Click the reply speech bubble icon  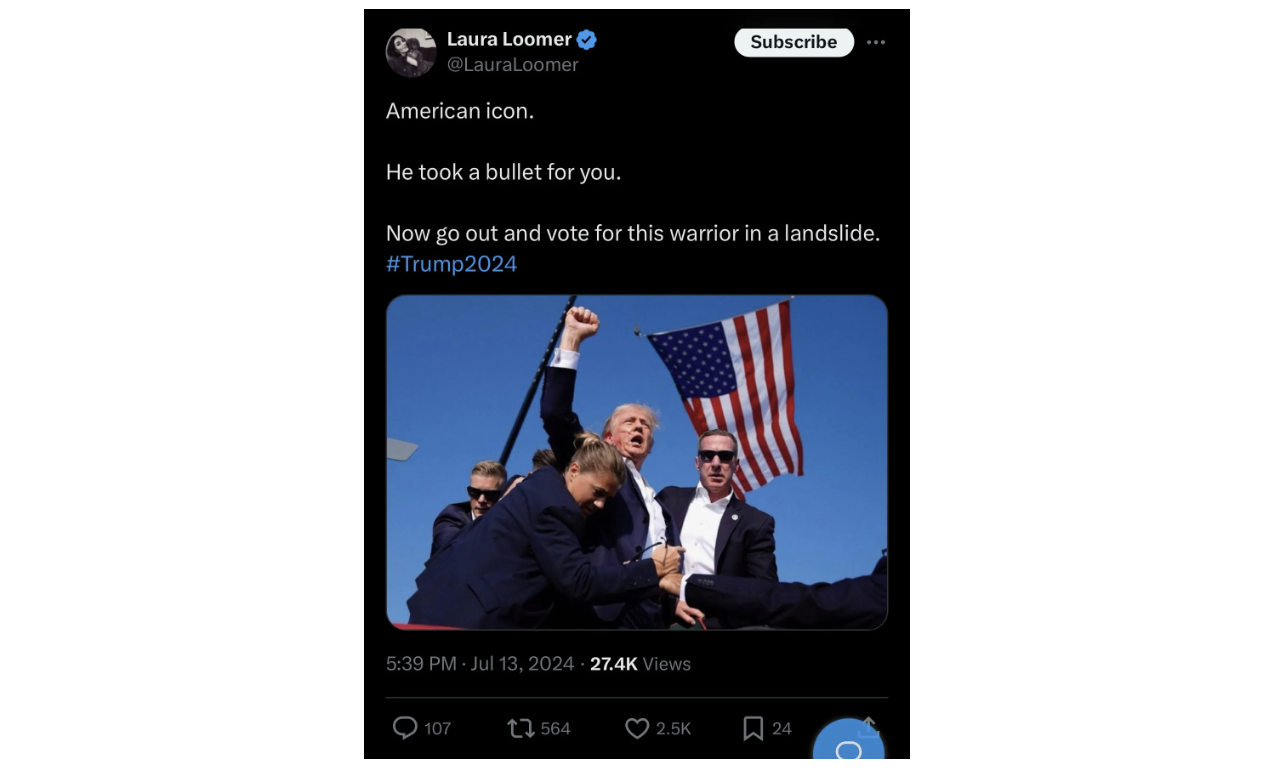[x=404, y=728]
